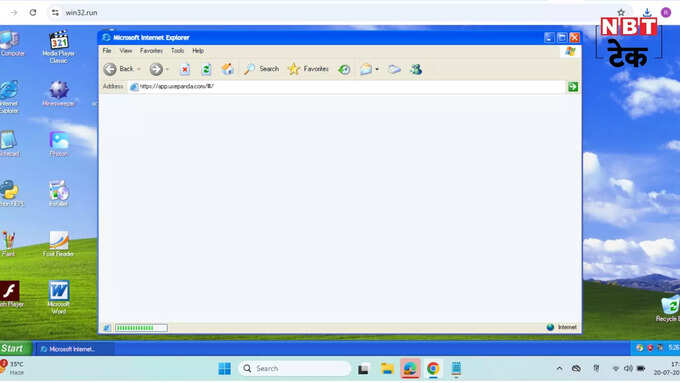Click the page loading progress bar
The width and height of the screenshot is (680, 383).
pos(141,328)
